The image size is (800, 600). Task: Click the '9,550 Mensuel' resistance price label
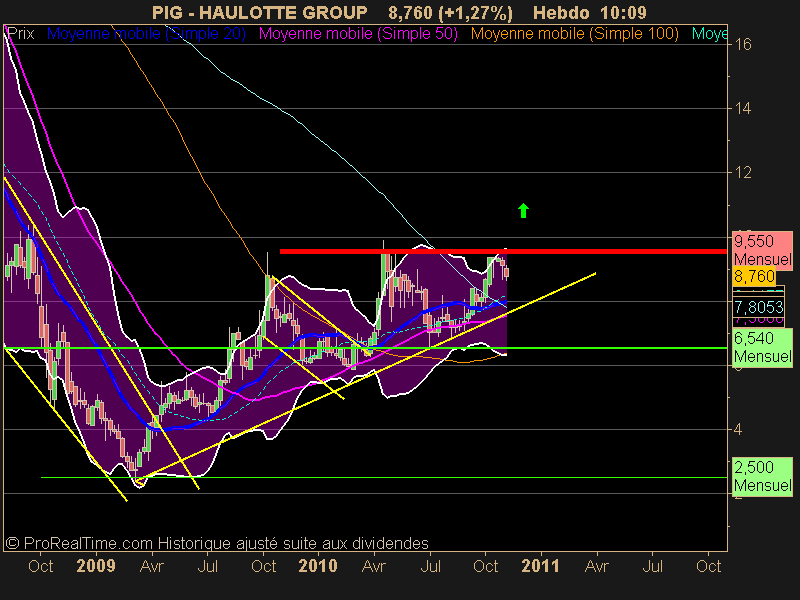tap(763, 251)
